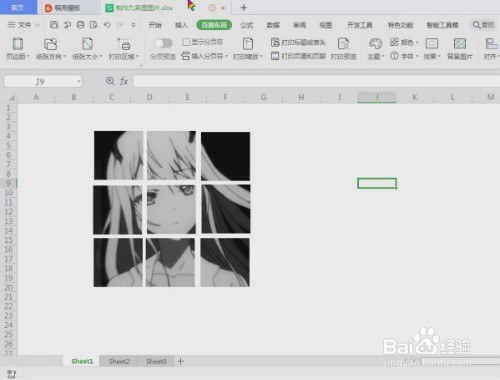Click the status bar icon at bottom-left

click(x=12, y=374)
